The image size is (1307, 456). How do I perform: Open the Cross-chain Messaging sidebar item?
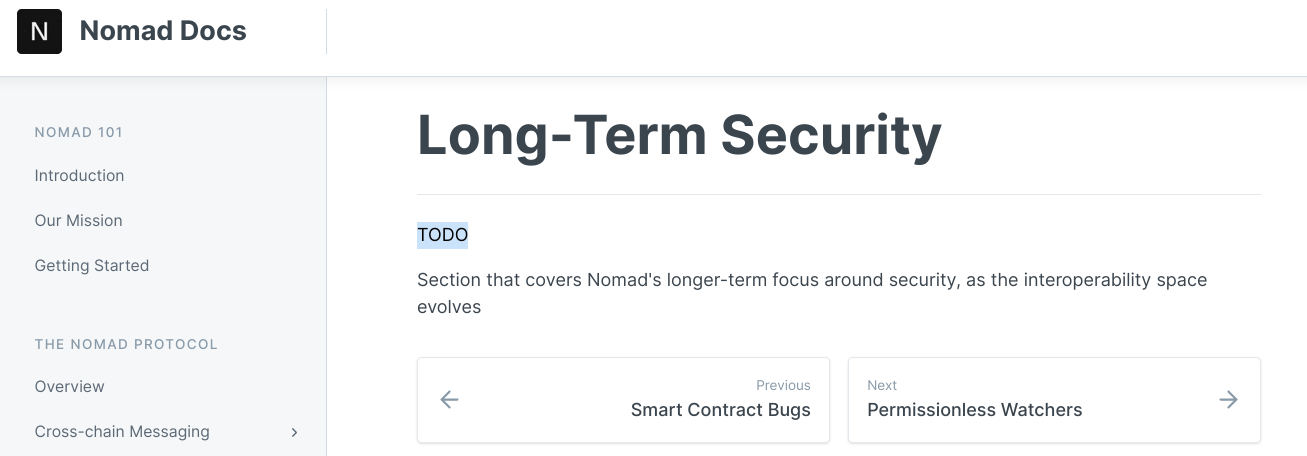tap(122, 431)
